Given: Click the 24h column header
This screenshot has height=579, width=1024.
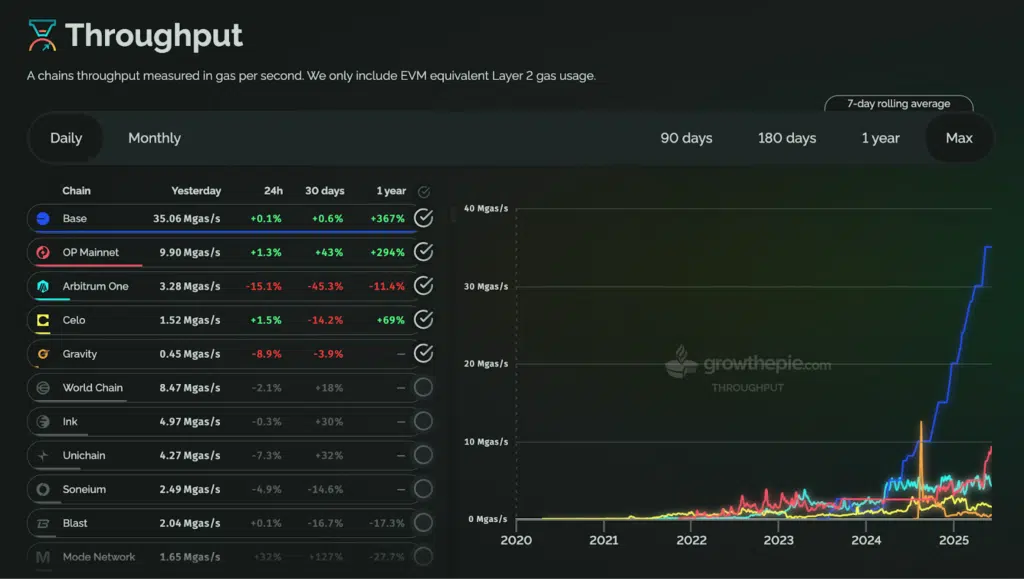Looking at the screenshot, I should 273,191.
